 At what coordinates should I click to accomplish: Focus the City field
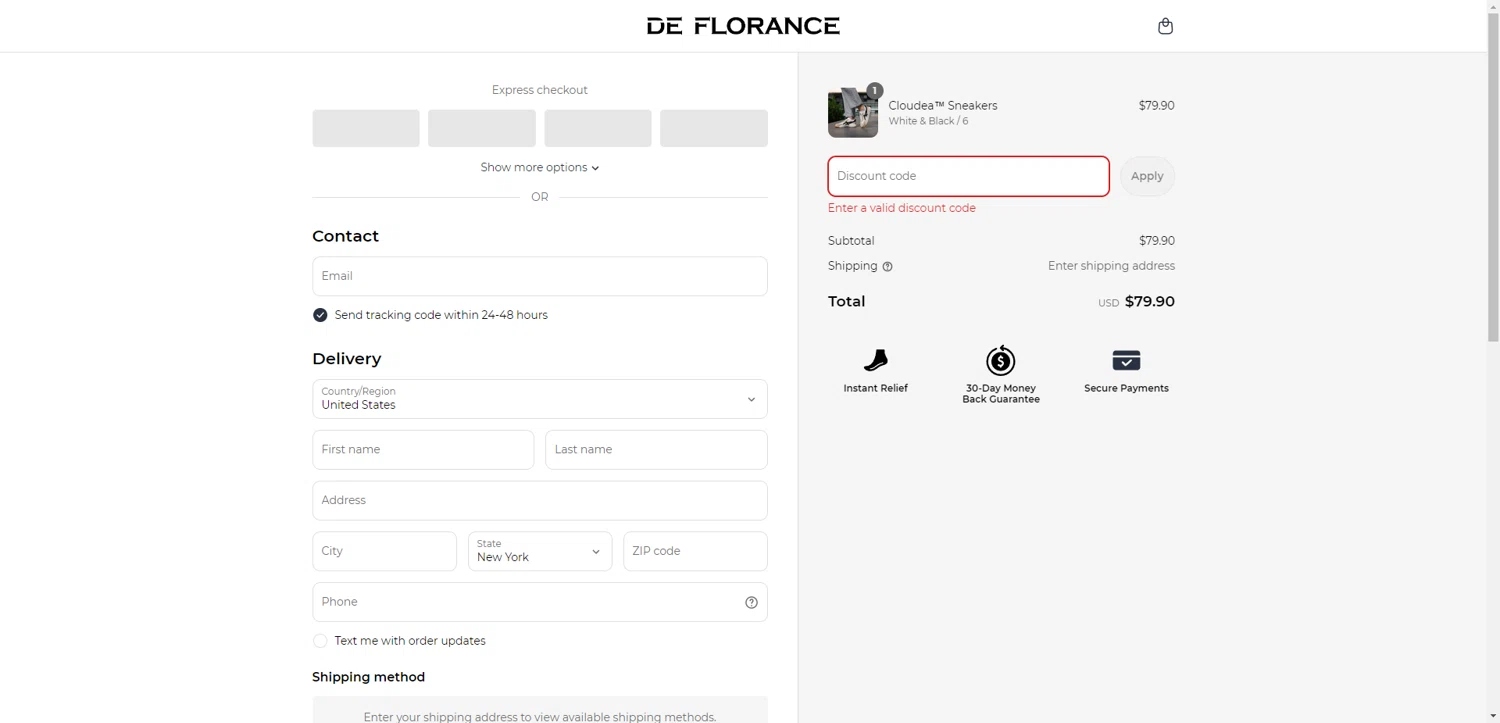384,551
